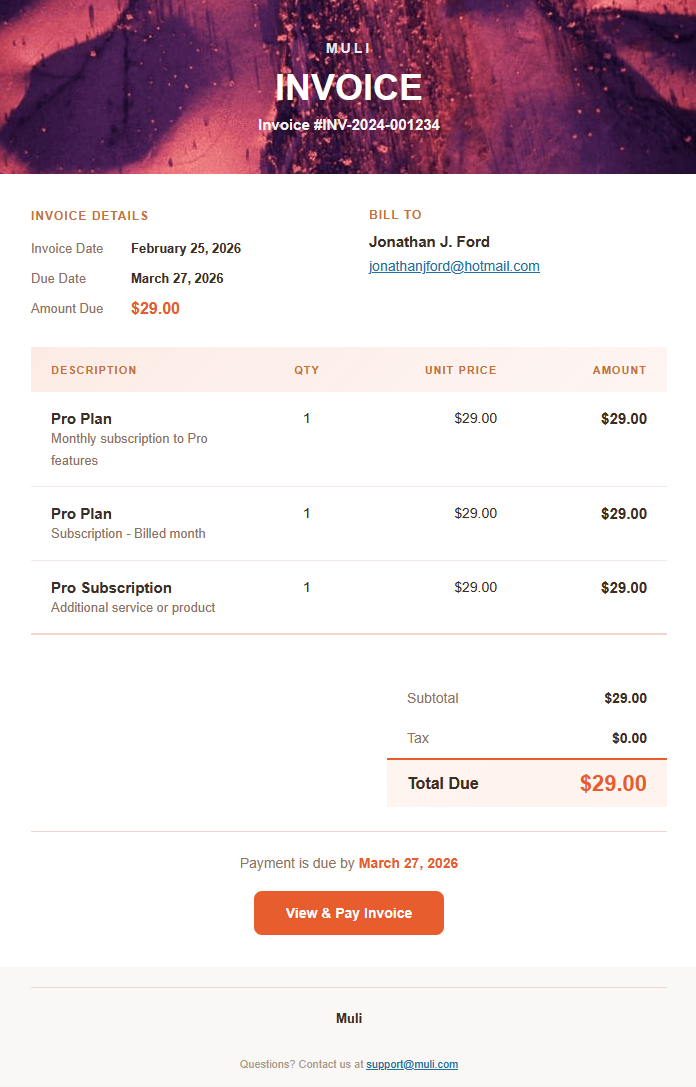Click the large INVOICE banner title
This screenshot has width=696, height=1087.
coord(348,87)
